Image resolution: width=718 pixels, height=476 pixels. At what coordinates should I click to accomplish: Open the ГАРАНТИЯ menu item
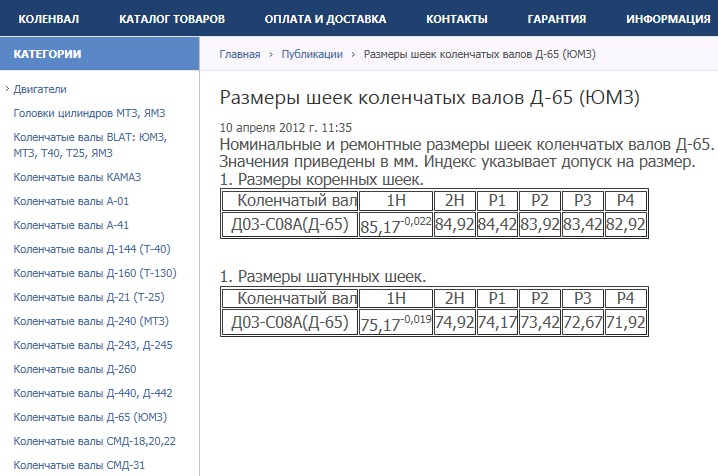click(557, 19)
